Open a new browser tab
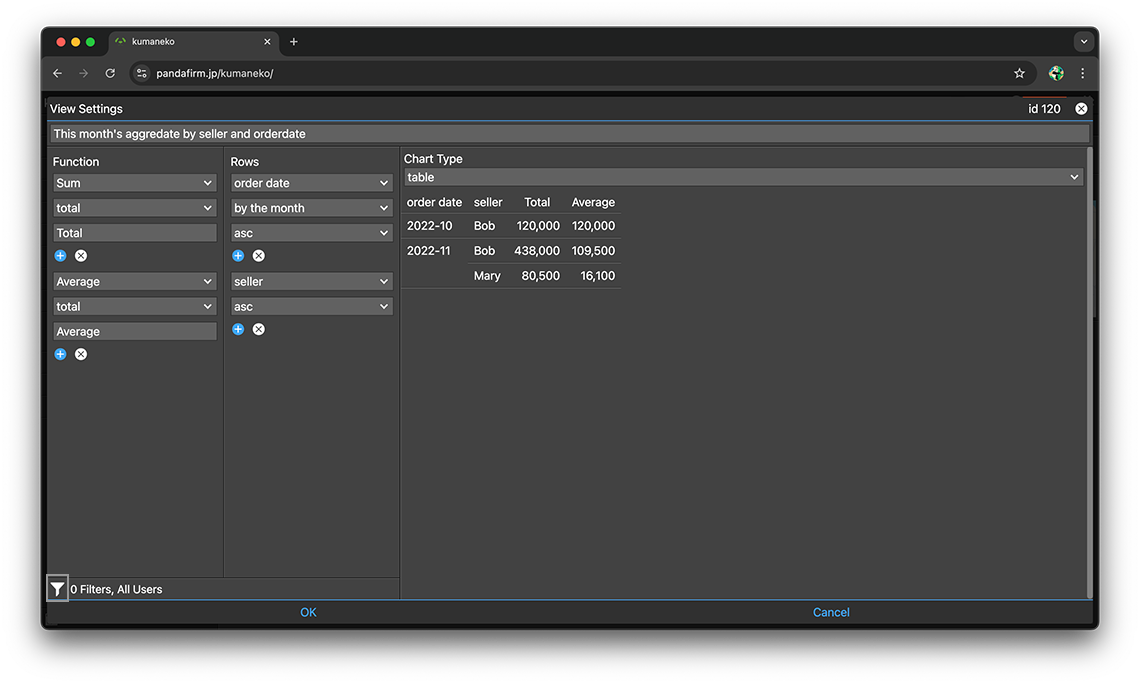1140x683 pixels. (294, 42)
